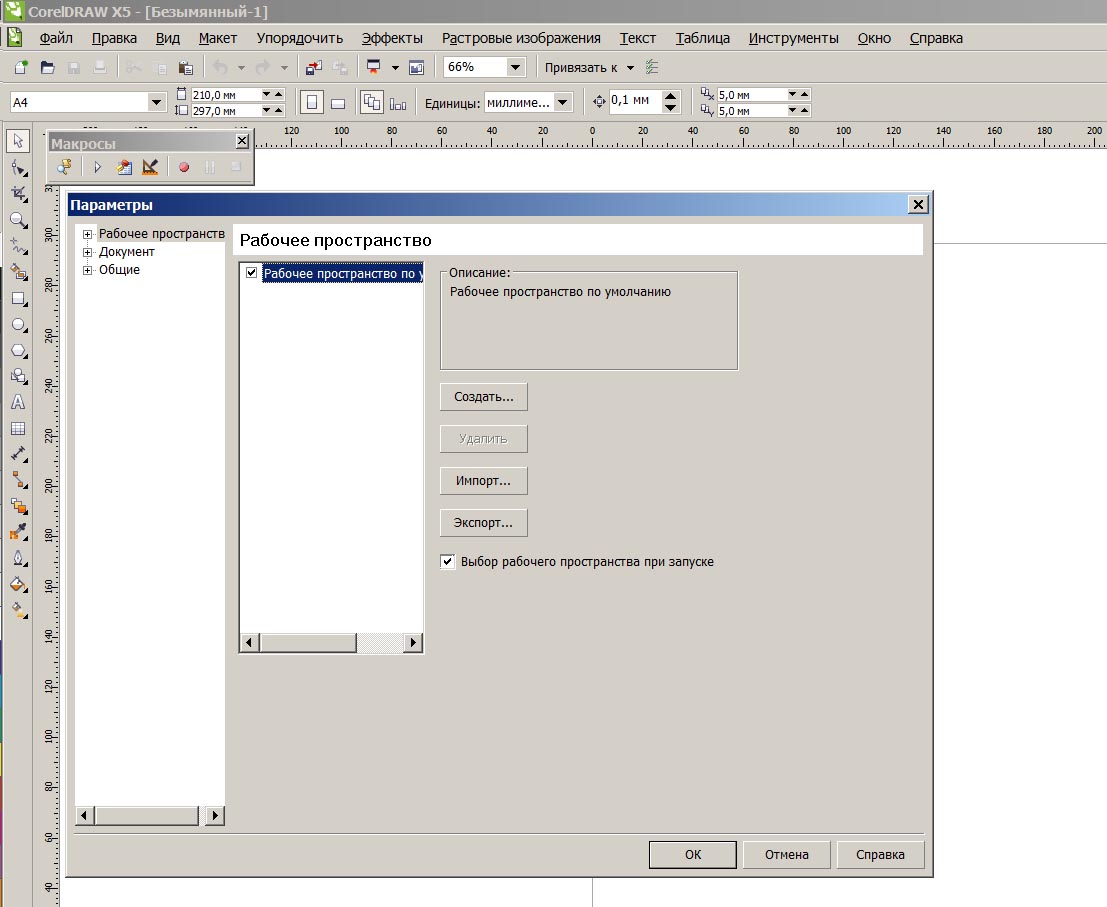
Task: Click the 'Экспорт...' button
Action: tap(483, 523)
